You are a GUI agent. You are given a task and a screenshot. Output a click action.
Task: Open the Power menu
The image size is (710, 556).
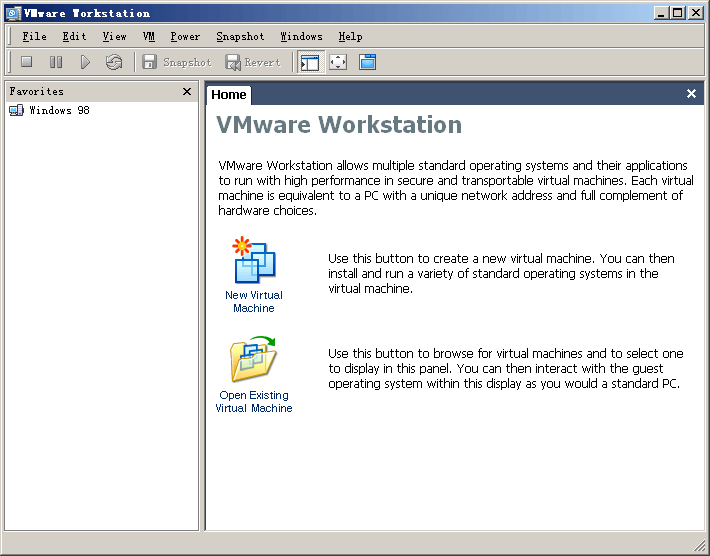click(185, 36)
